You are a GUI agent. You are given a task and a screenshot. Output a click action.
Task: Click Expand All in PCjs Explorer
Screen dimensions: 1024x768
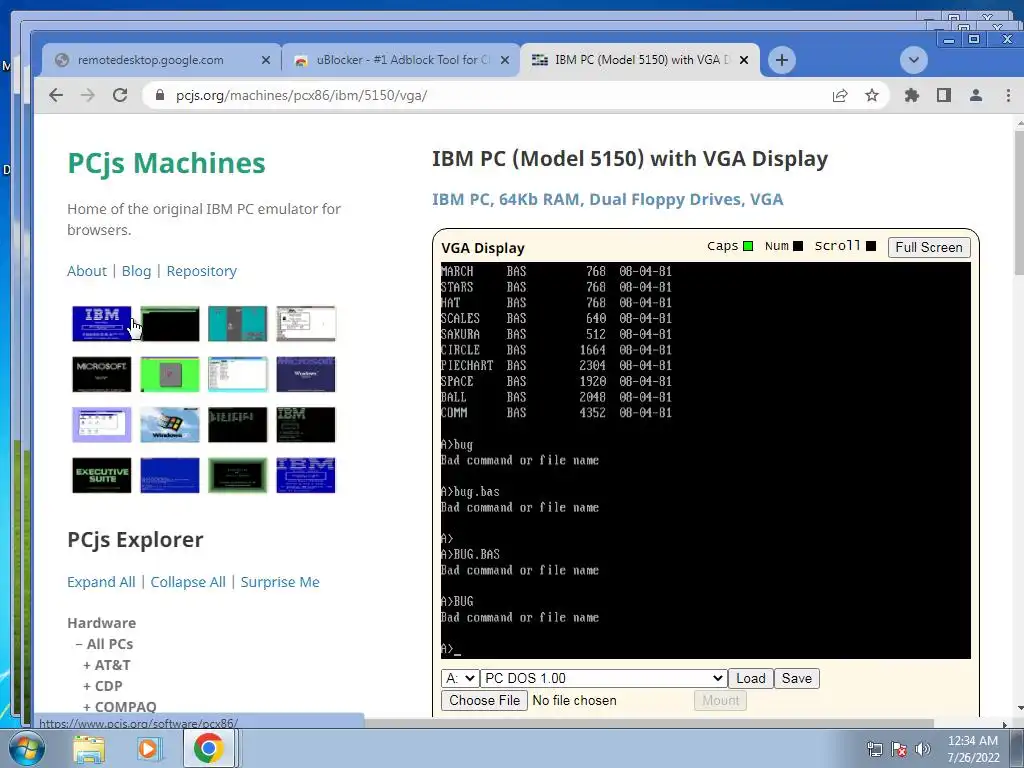101,582
